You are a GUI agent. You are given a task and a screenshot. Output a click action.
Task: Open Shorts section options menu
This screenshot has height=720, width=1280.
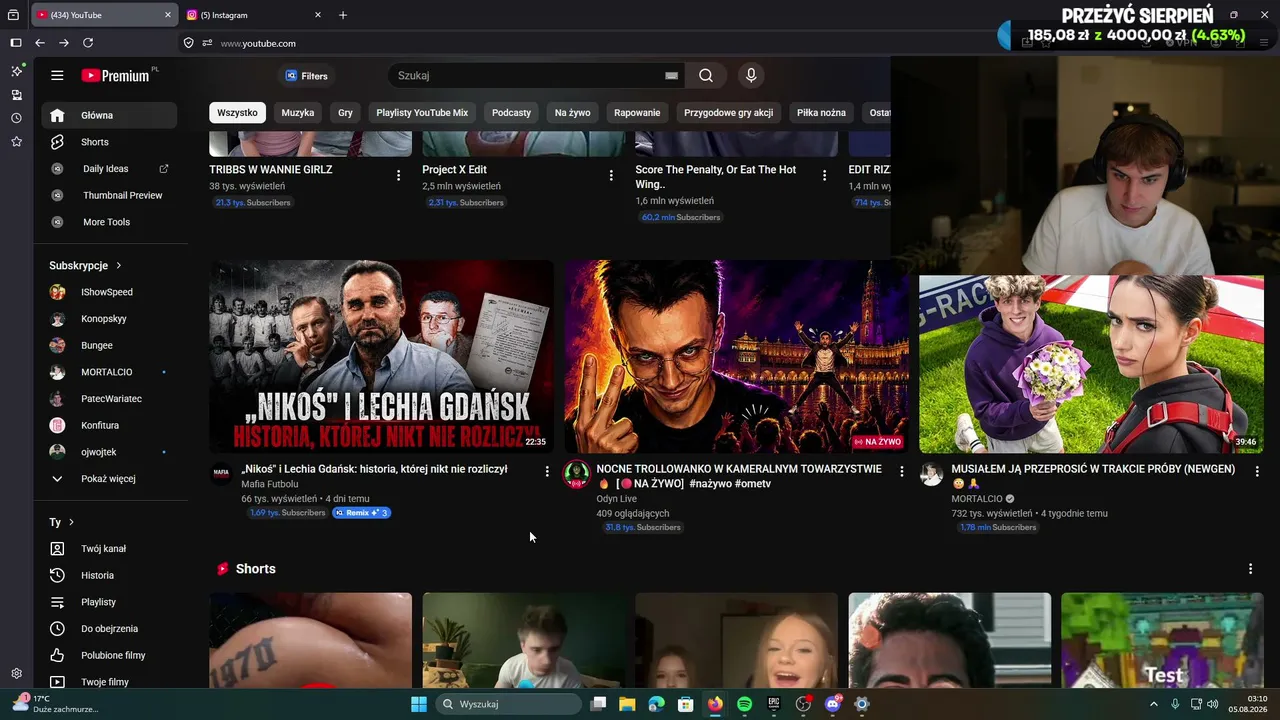click(1250, 569)
